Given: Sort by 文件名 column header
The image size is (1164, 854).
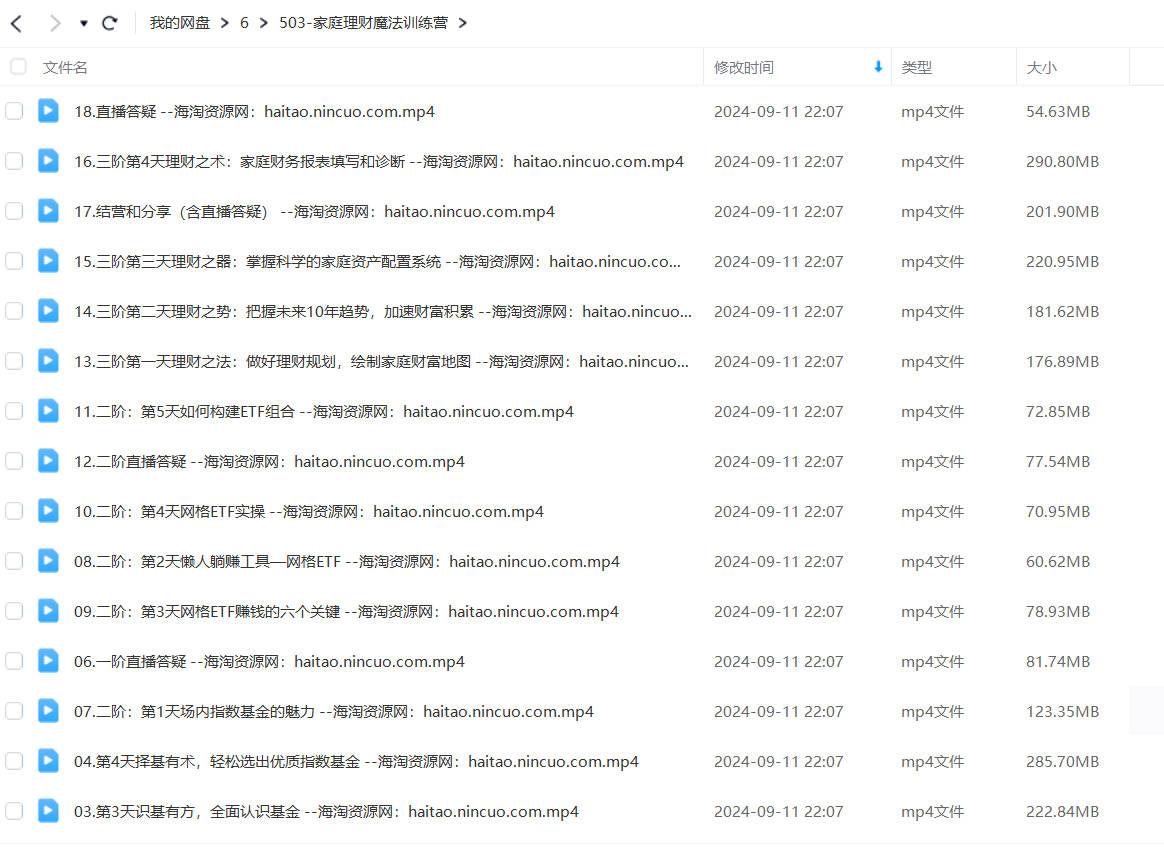Looking at the screenshot, I should coord(65,68).
